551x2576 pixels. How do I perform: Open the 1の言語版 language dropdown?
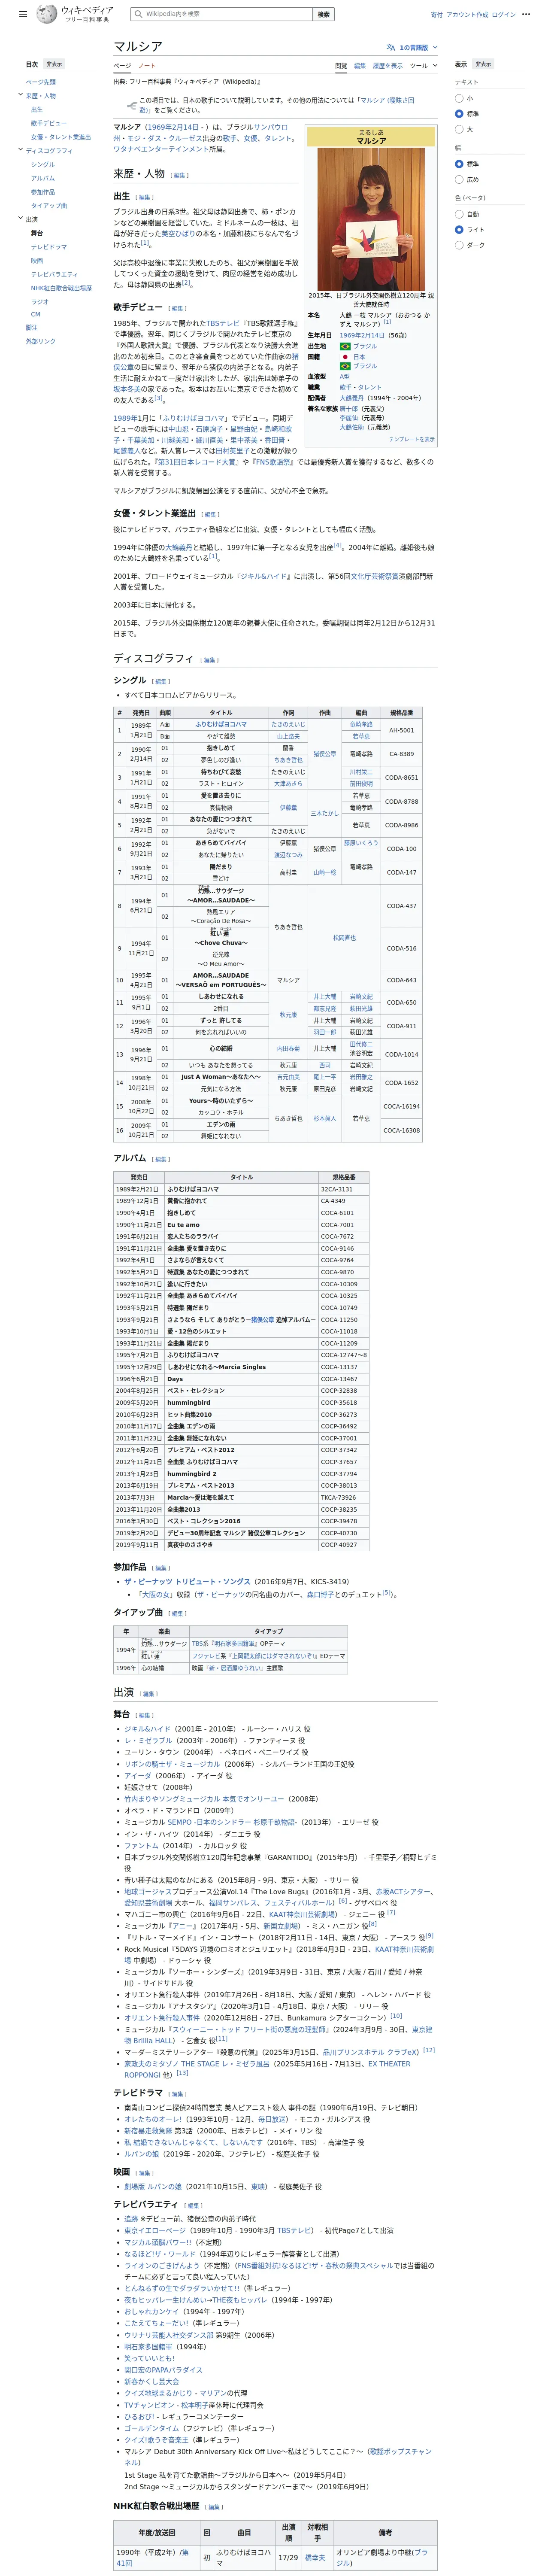tap(411, 47)
